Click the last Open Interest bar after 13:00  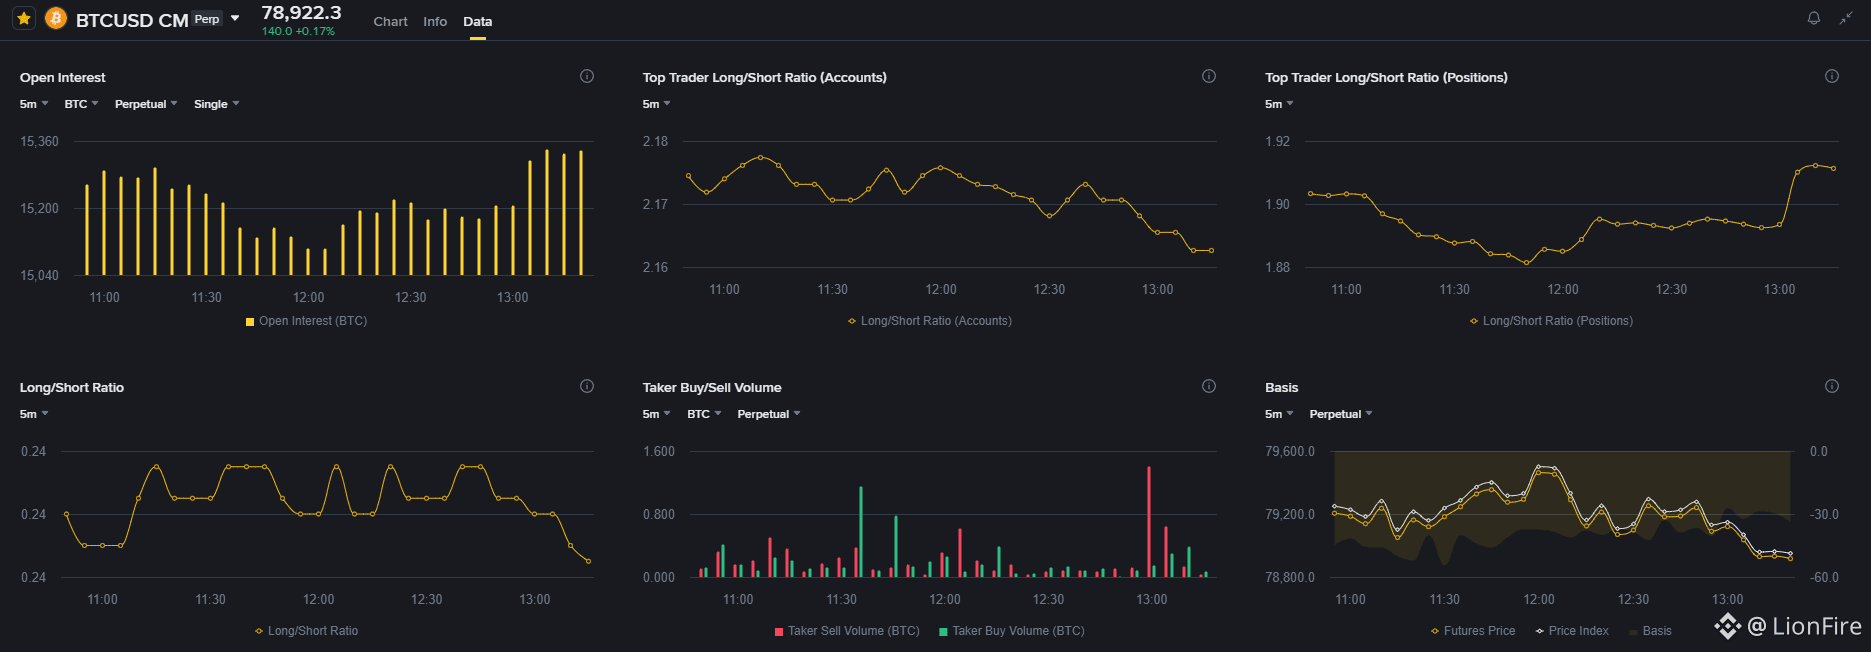[581, 213]
